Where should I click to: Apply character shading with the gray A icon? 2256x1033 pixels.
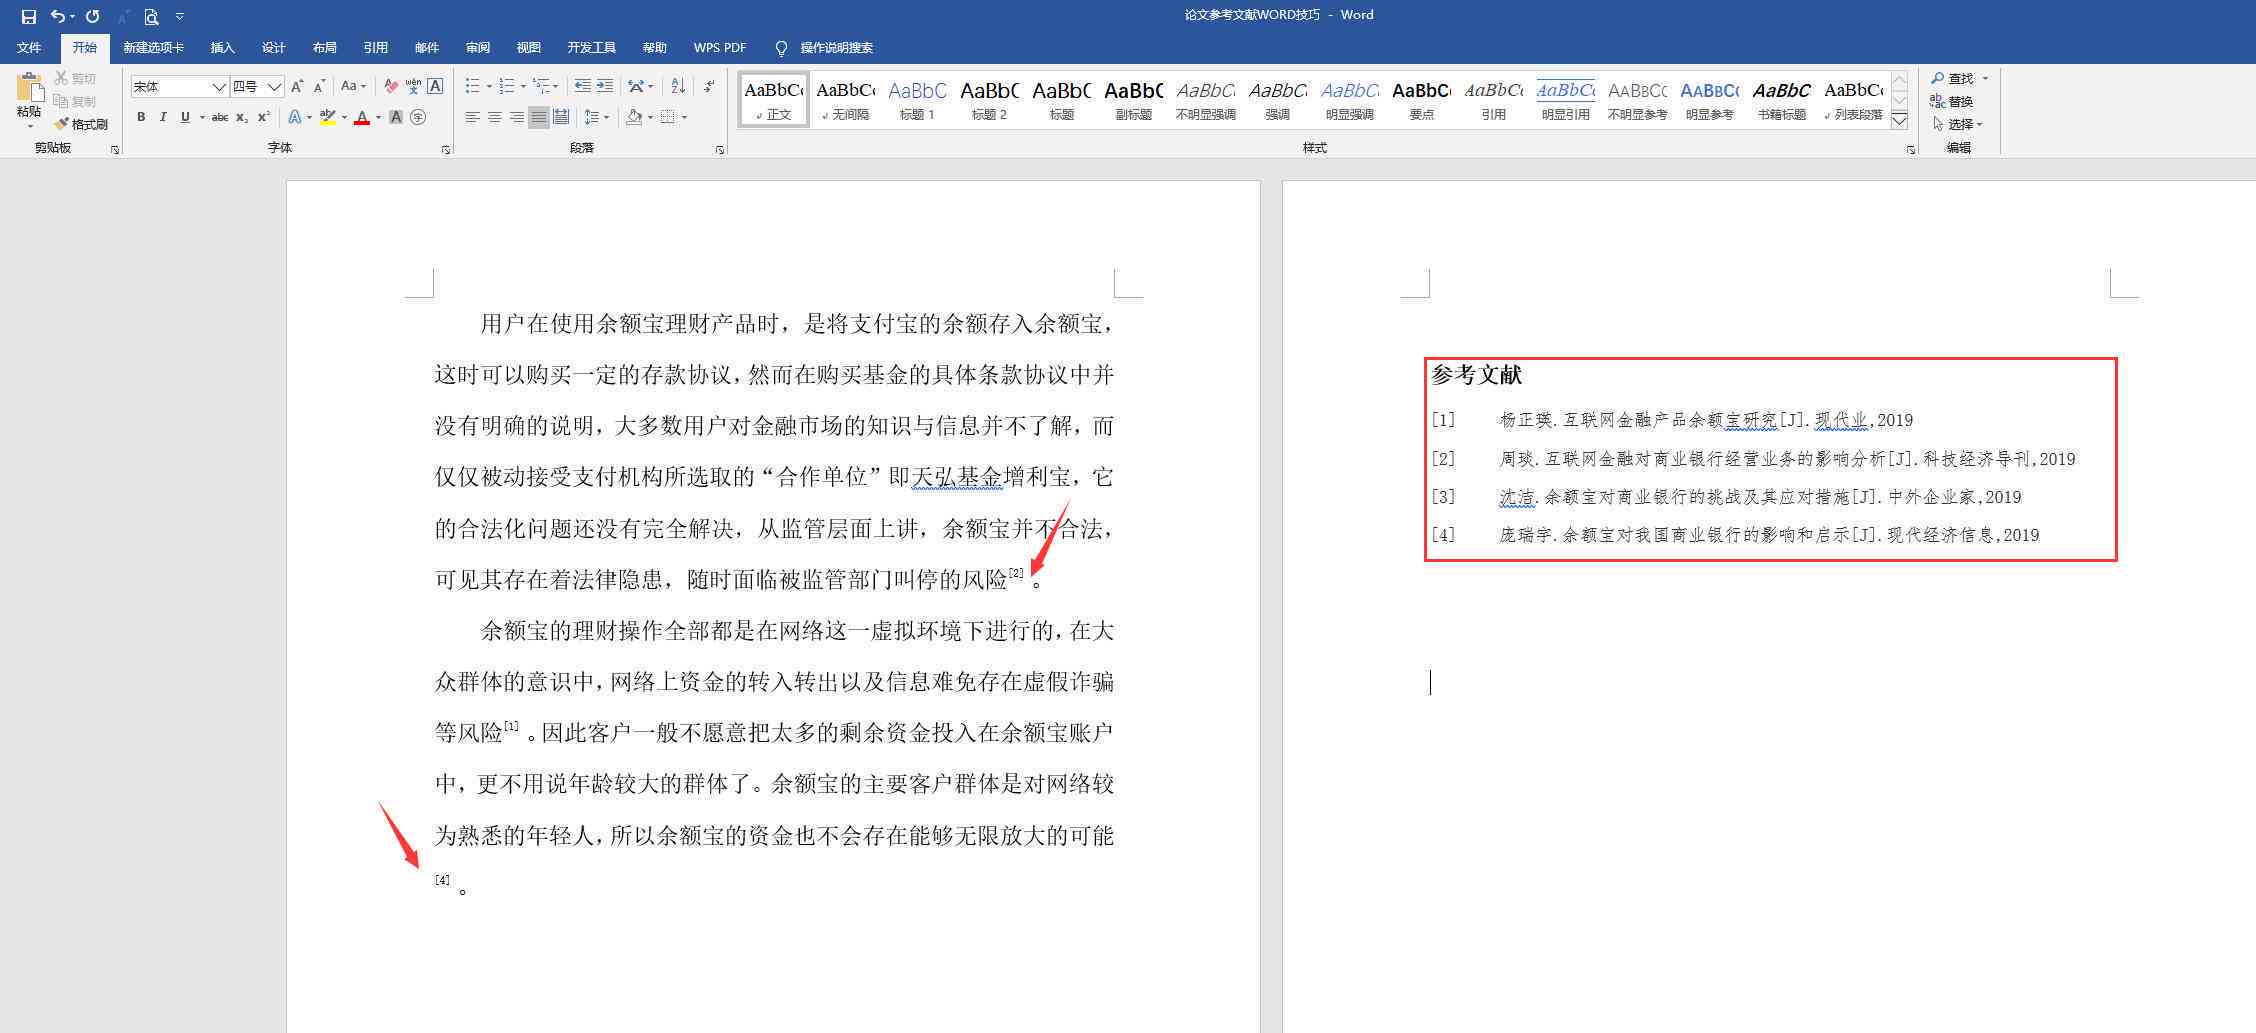click(396, 118)
